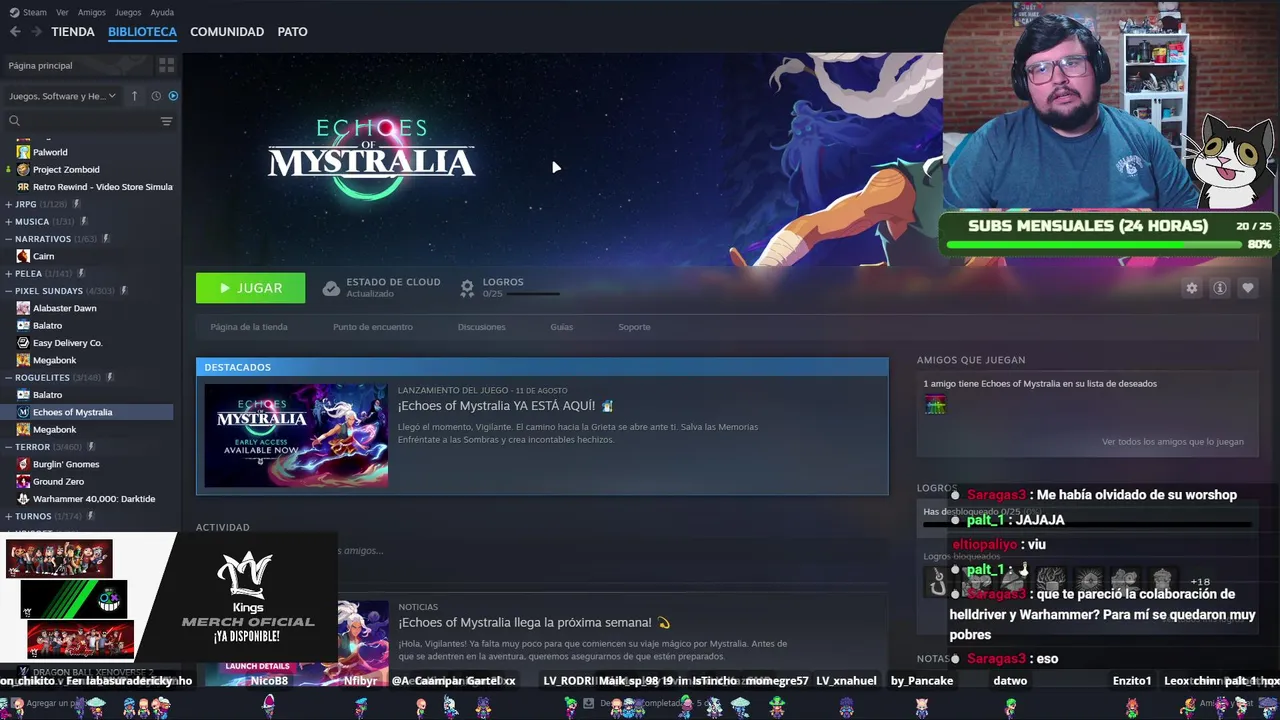Image resolution: width=1280 pixels, height=720 pixels.
Task: Open the Juegos, Software filter dropdown
Action: click(63, 96)
